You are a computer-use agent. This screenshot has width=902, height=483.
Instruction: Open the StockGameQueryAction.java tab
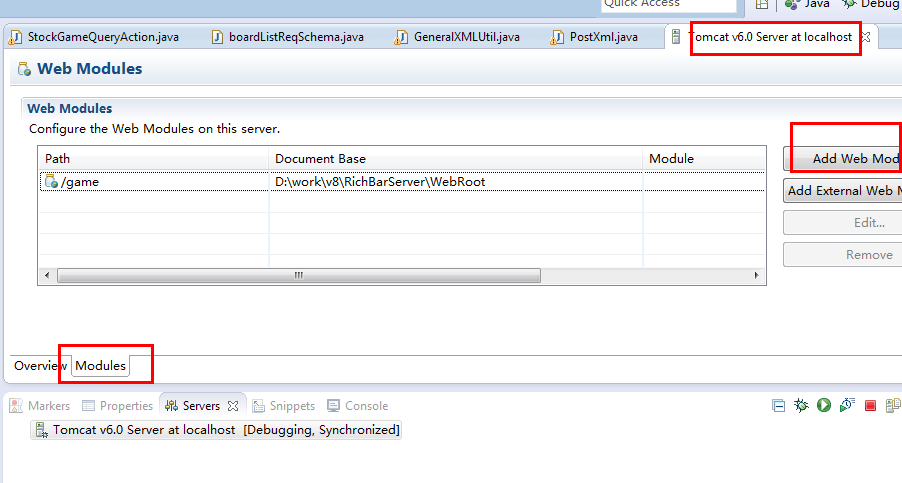(x=94, y=37)
